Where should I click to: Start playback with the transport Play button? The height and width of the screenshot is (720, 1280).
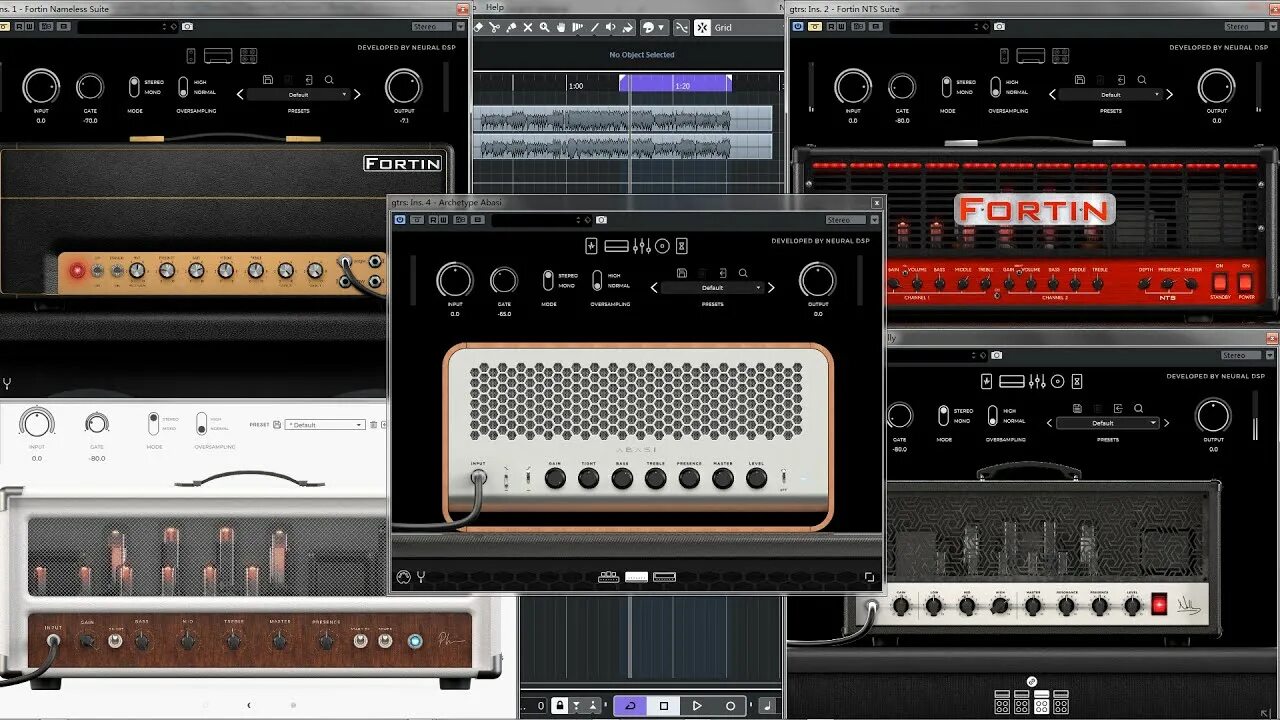pyautogui.click(x=697, y=706)
